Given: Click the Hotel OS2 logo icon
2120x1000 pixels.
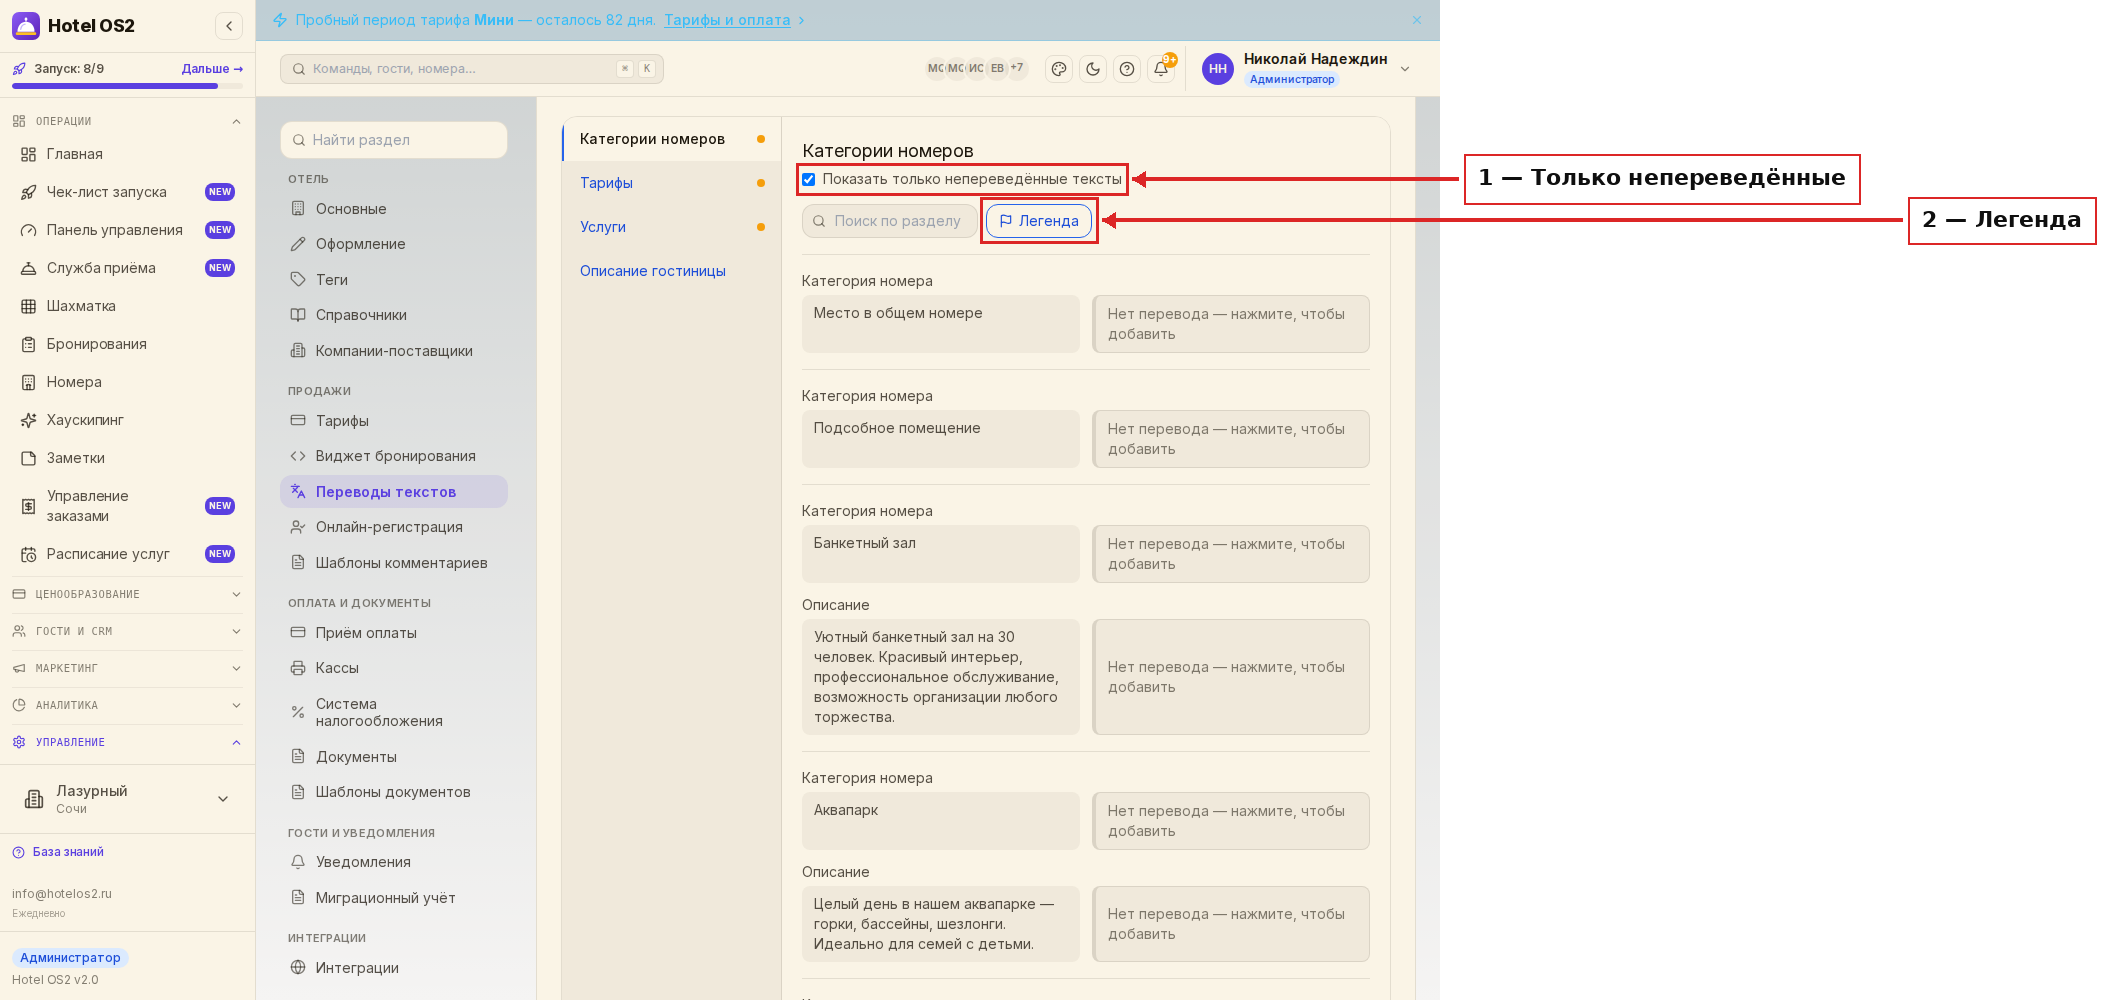Looking at the screenshot, I should click(26, 26).
